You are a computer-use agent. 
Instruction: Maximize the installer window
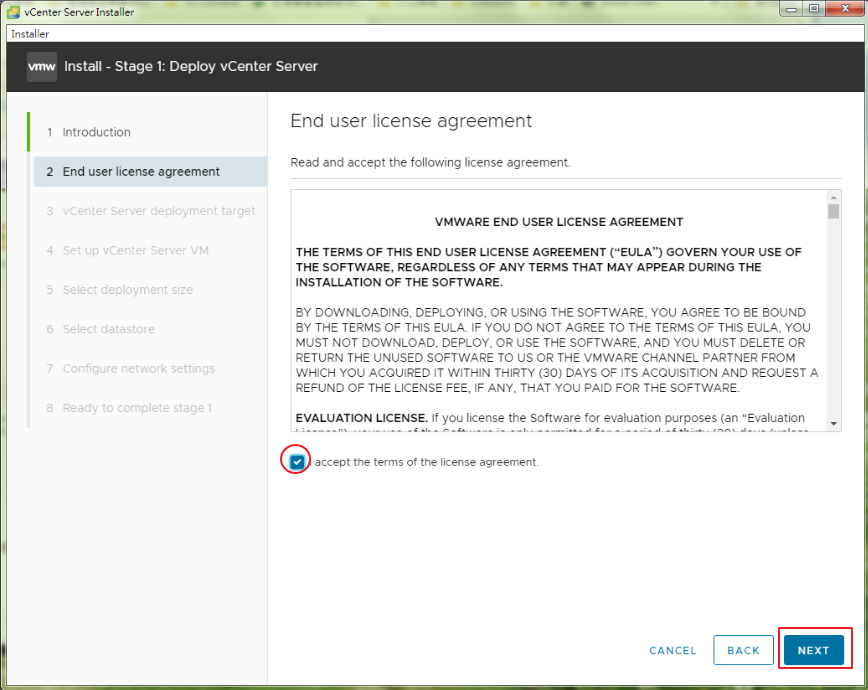[x=814, y=9]
